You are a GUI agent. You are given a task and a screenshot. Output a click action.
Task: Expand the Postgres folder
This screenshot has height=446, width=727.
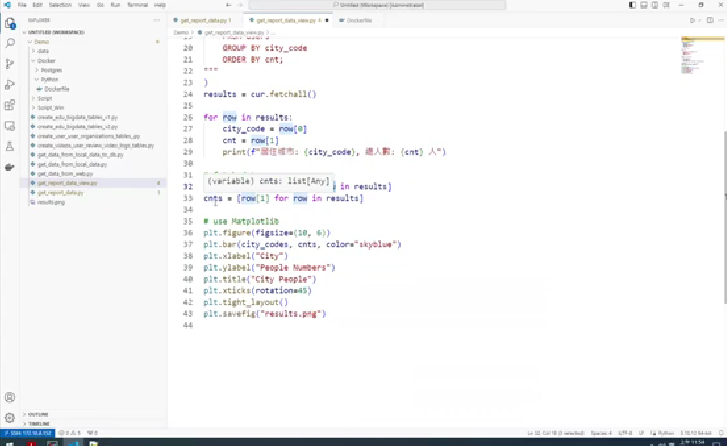[x=51, y=70]
